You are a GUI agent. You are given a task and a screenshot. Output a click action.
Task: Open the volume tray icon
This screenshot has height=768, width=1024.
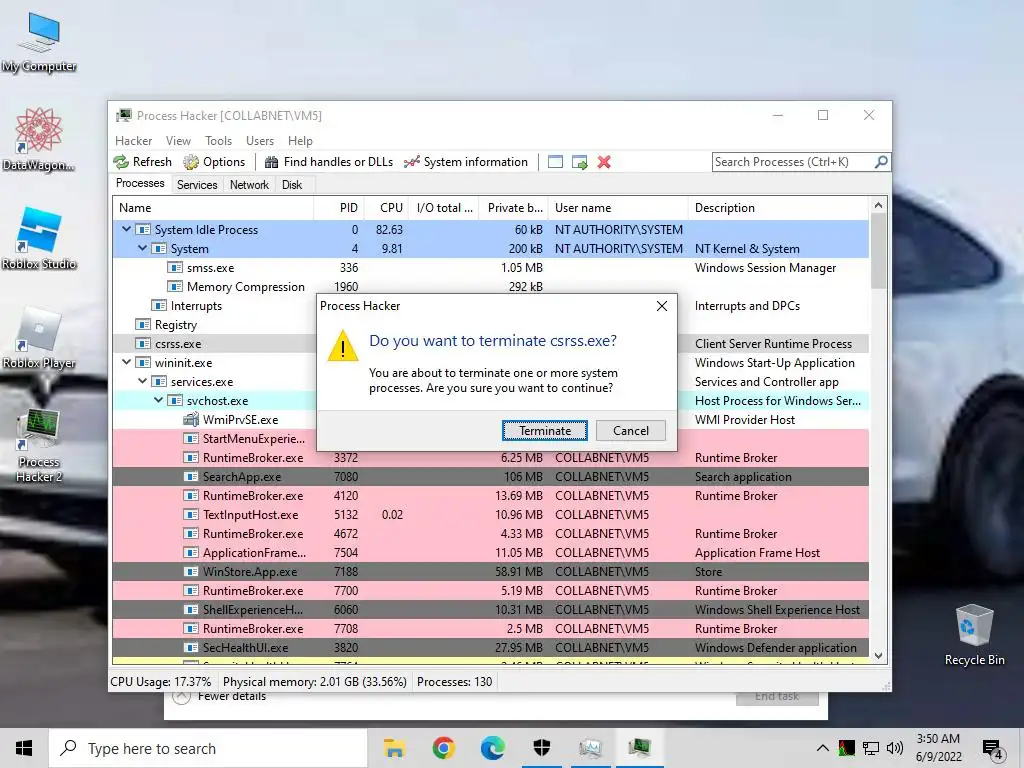coord(895,748)
